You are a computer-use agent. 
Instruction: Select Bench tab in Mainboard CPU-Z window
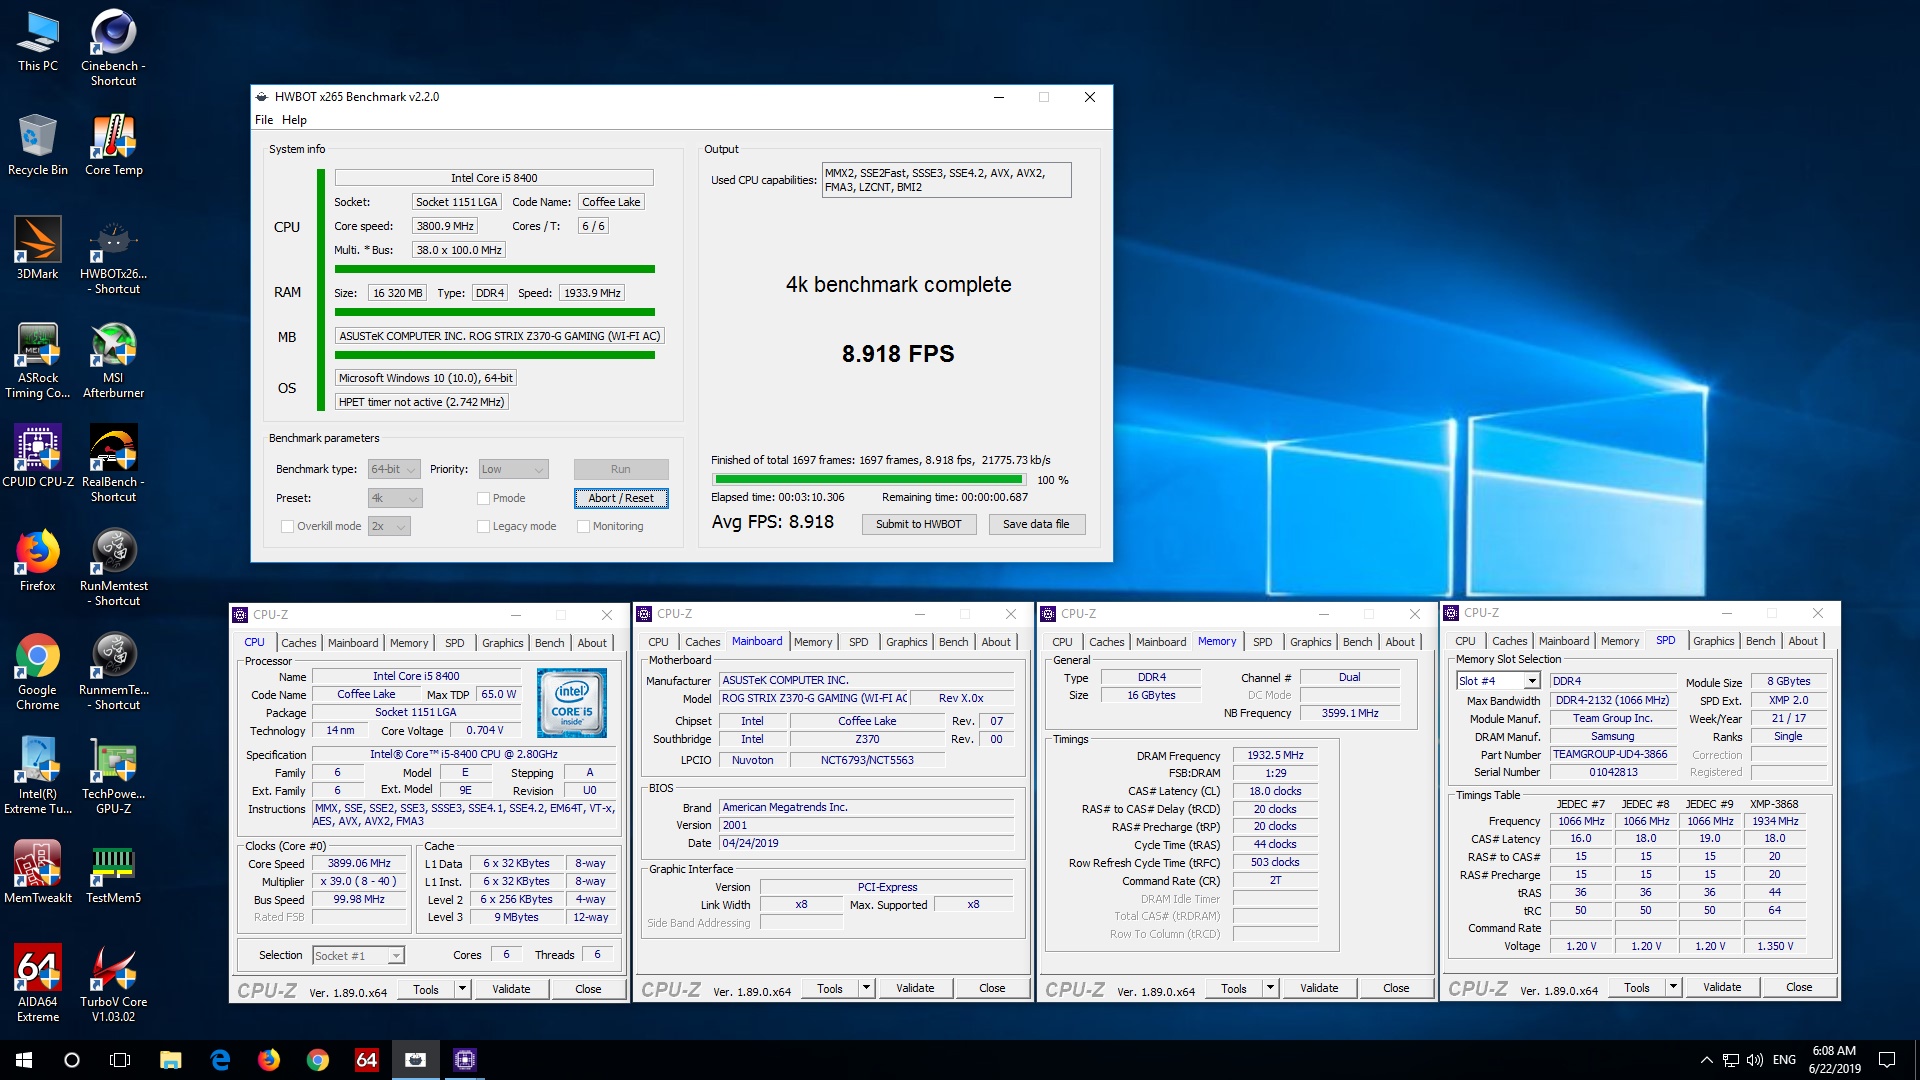click(x=953, y=642)
